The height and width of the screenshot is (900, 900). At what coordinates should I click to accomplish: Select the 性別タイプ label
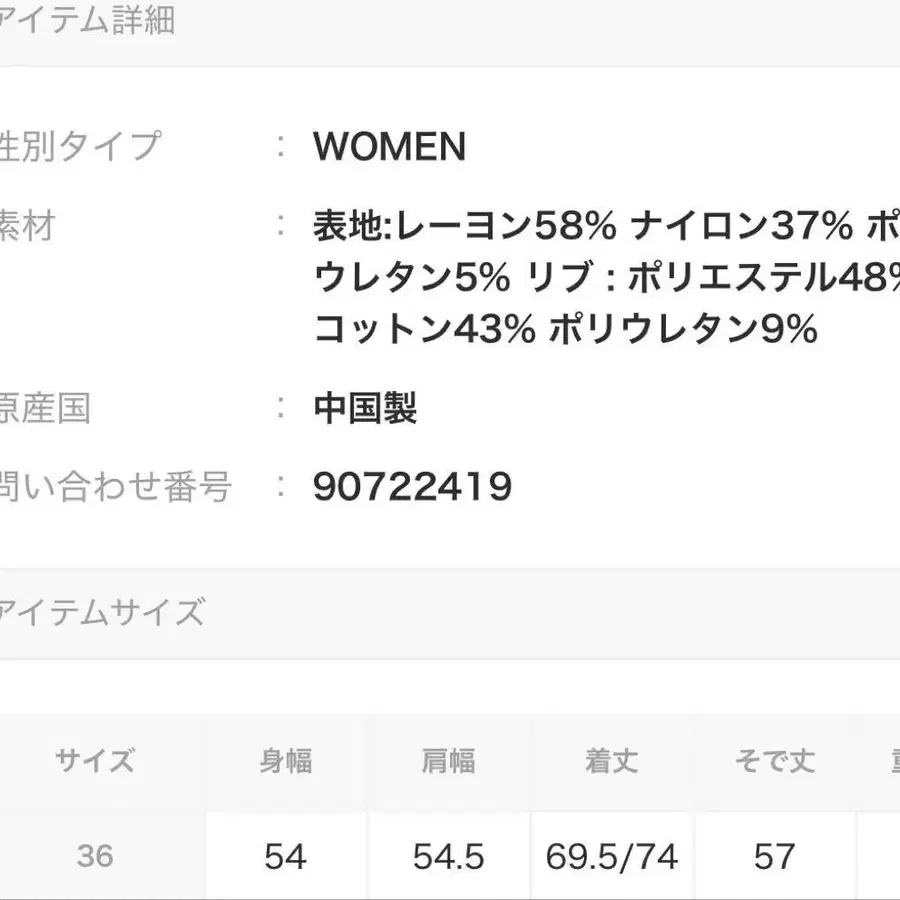pyautogui.click(x=80, y=146)
